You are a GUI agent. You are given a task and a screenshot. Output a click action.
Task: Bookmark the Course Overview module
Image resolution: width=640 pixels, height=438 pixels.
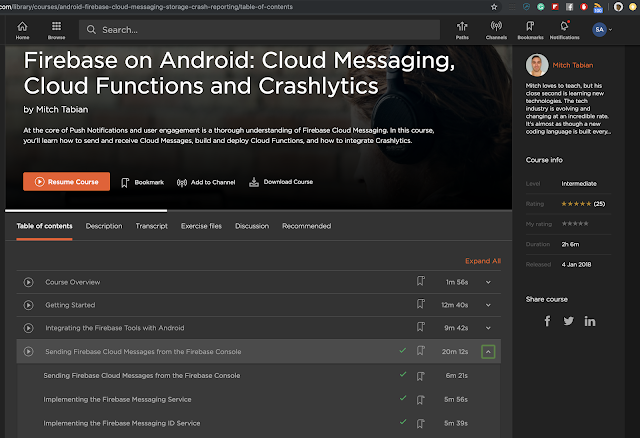(420, 281)
